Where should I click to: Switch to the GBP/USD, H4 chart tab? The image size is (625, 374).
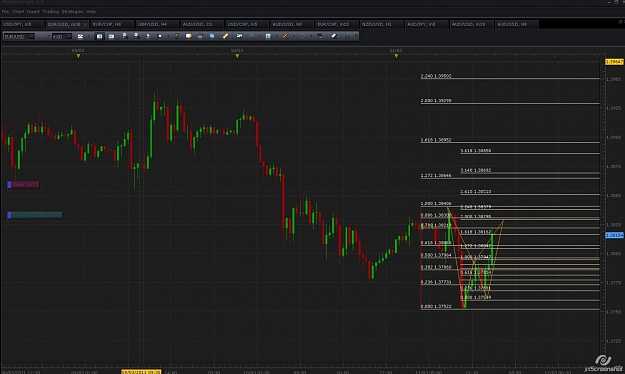click(157, 24)
